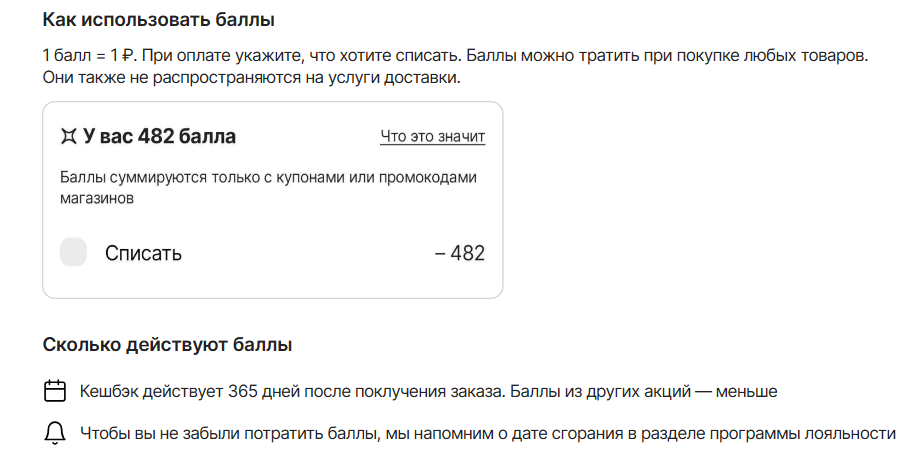Click the word "магазинов" in the card
This screenshot has width=916, height=468.
click(x=97, y=198)
